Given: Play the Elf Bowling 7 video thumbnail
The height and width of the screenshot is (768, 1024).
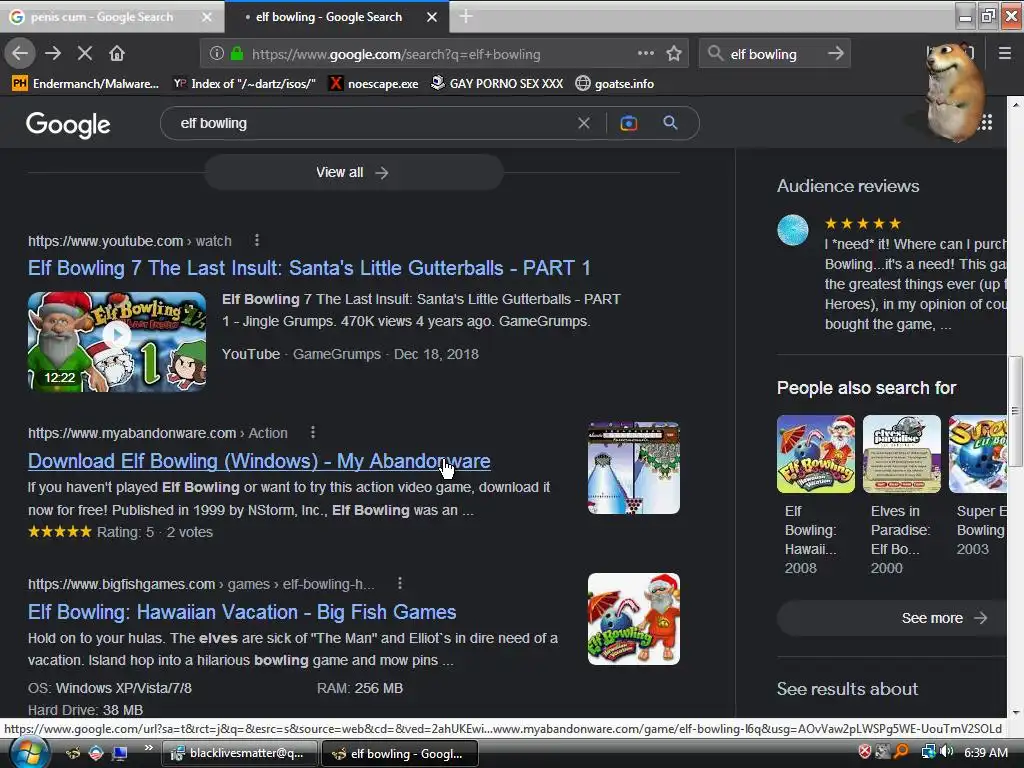Looking at the screenshot, I should point(117,342).
